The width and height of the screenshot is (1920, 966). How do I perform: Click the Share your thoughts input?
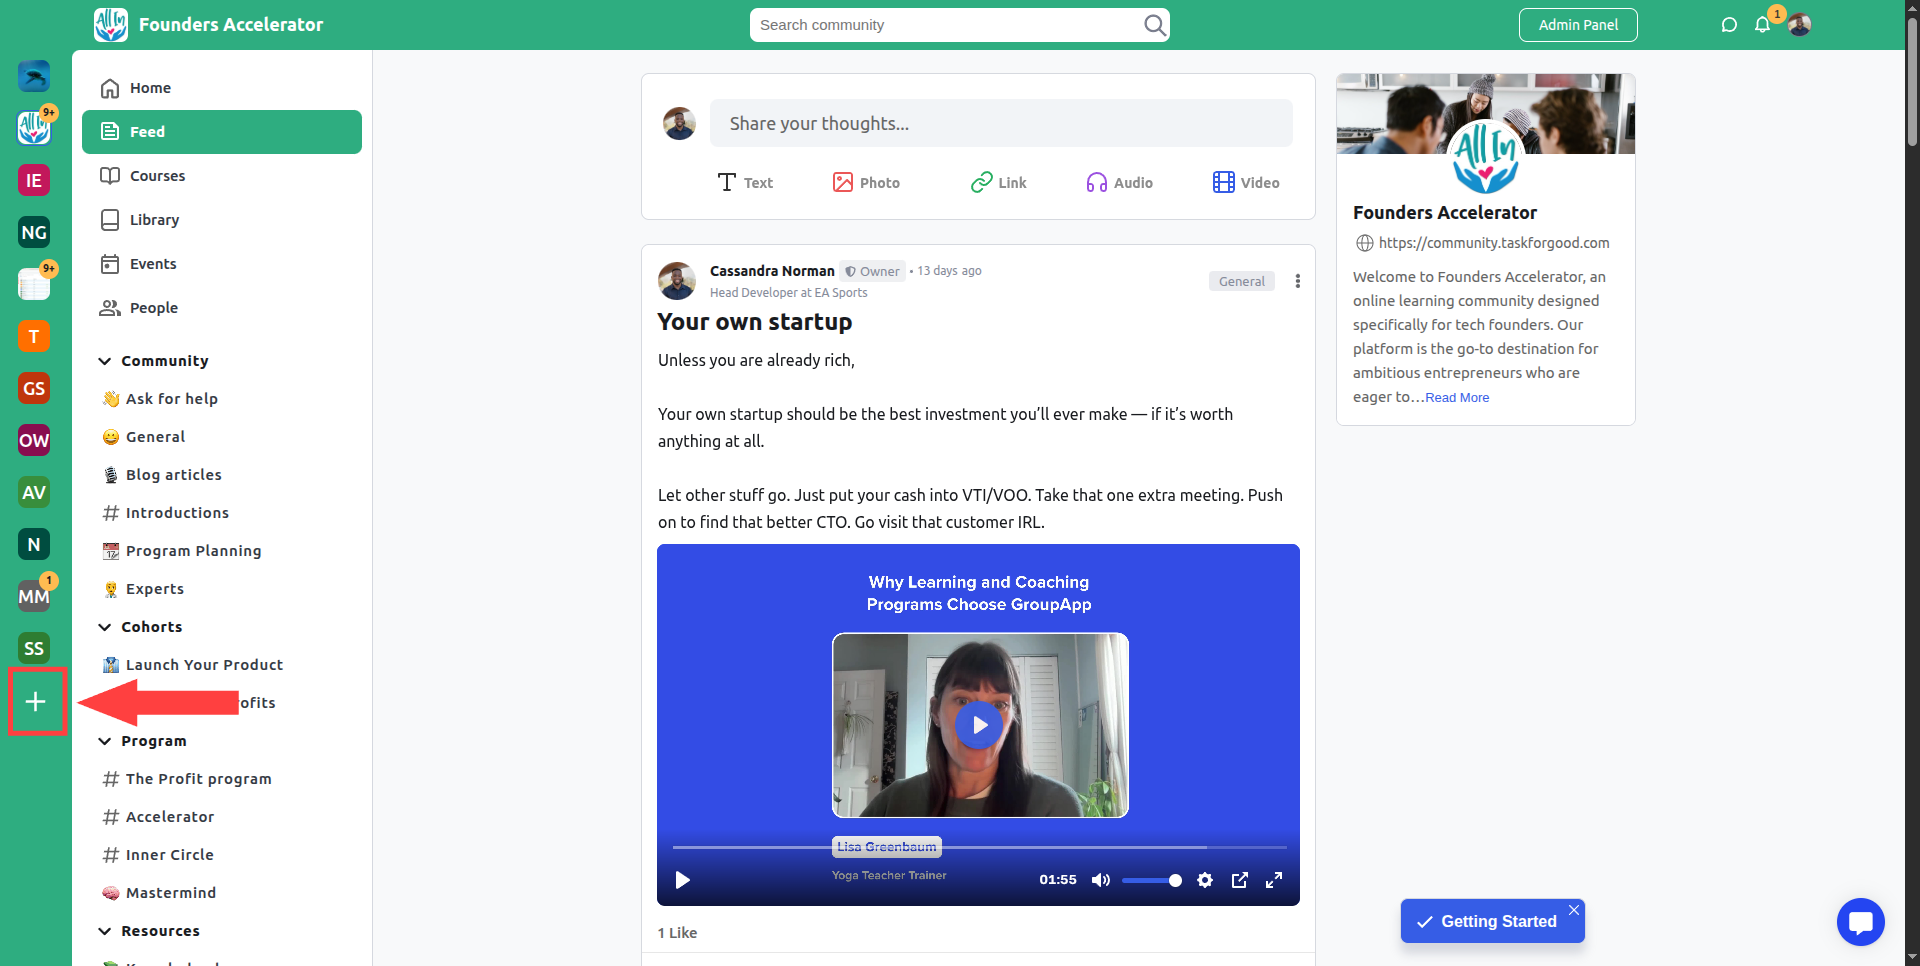tap(1001, 123)
